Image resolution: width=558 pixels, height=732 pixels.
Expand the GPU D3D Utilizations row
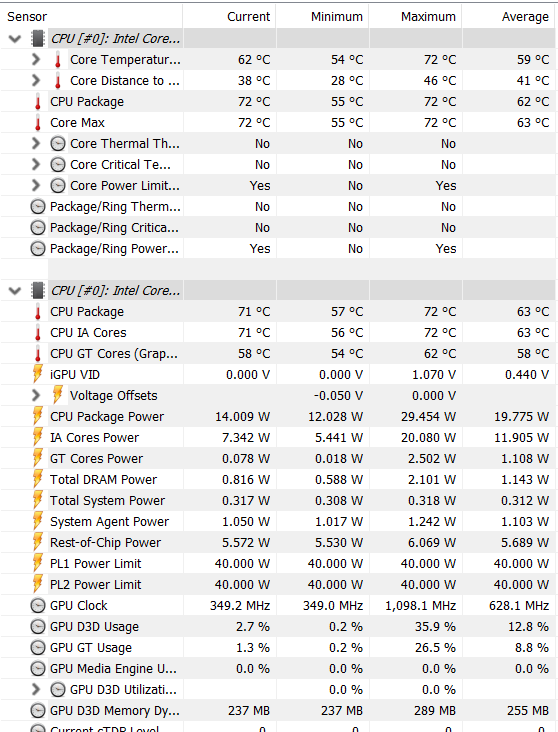pos(35,690)
